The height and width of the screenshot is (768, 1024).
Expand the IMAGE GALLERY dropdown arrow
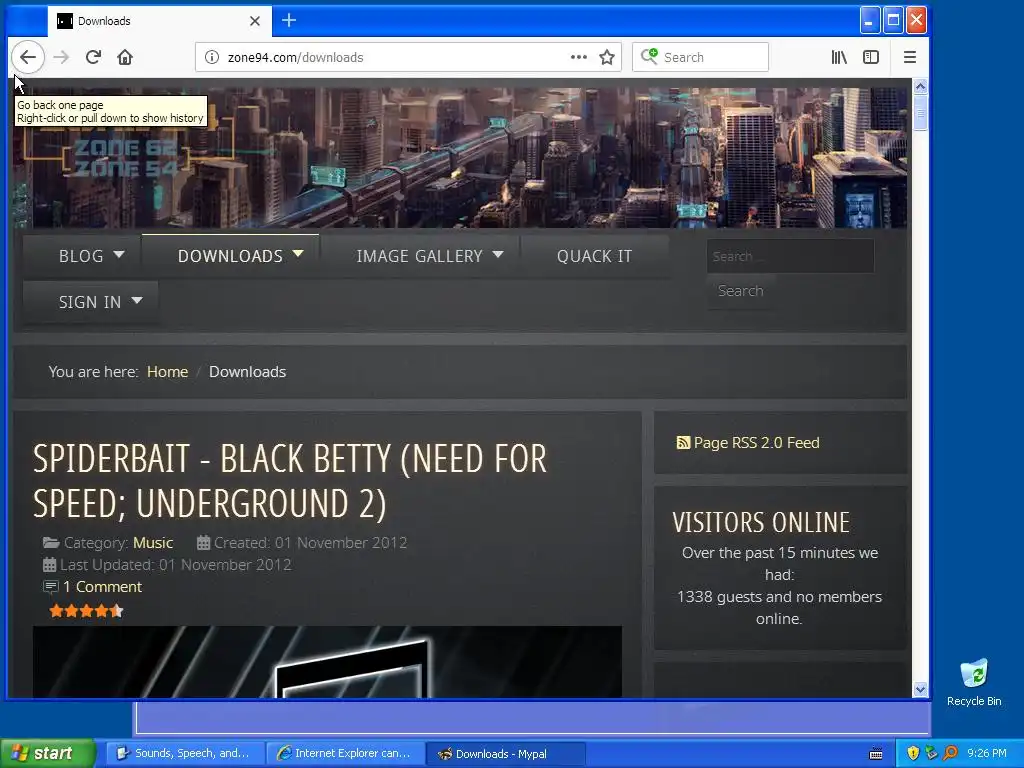(x=498, y=254)
